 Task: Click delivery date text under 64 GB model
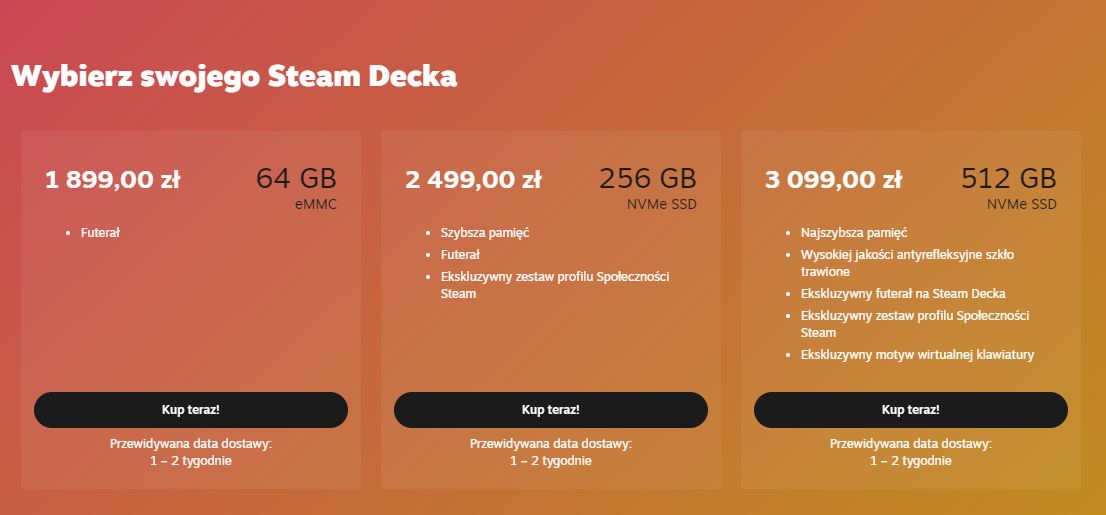[190, 452]
